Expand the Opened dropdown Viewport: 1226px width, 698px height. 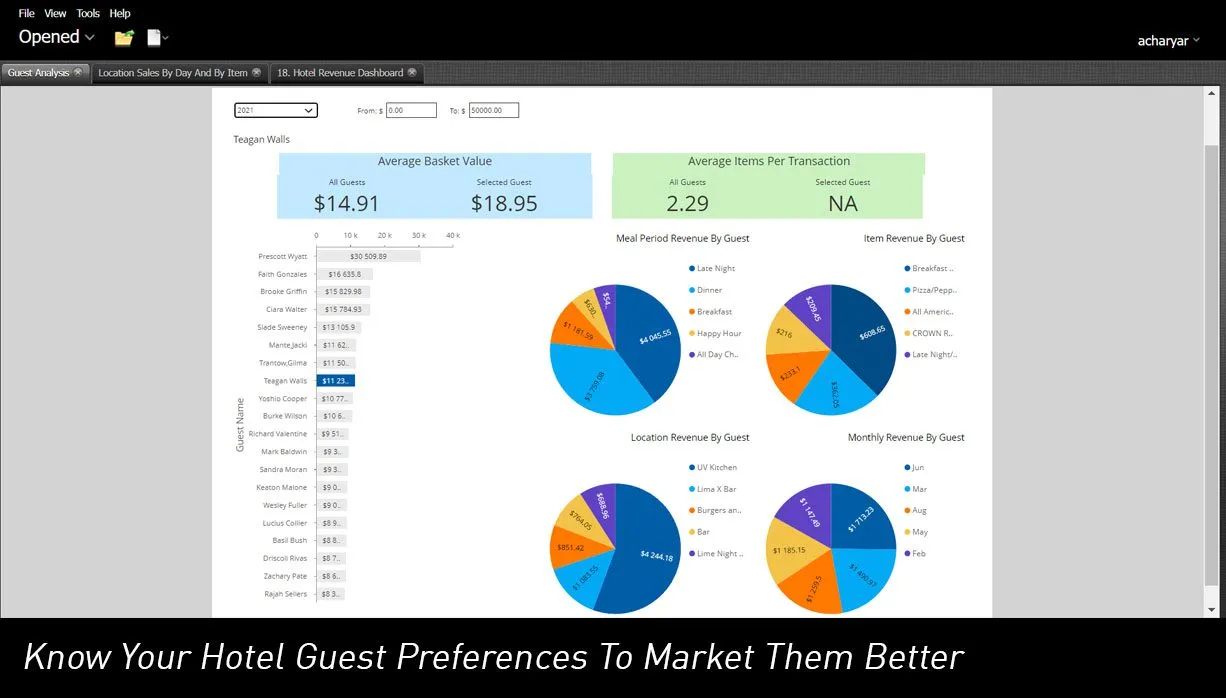56,37
